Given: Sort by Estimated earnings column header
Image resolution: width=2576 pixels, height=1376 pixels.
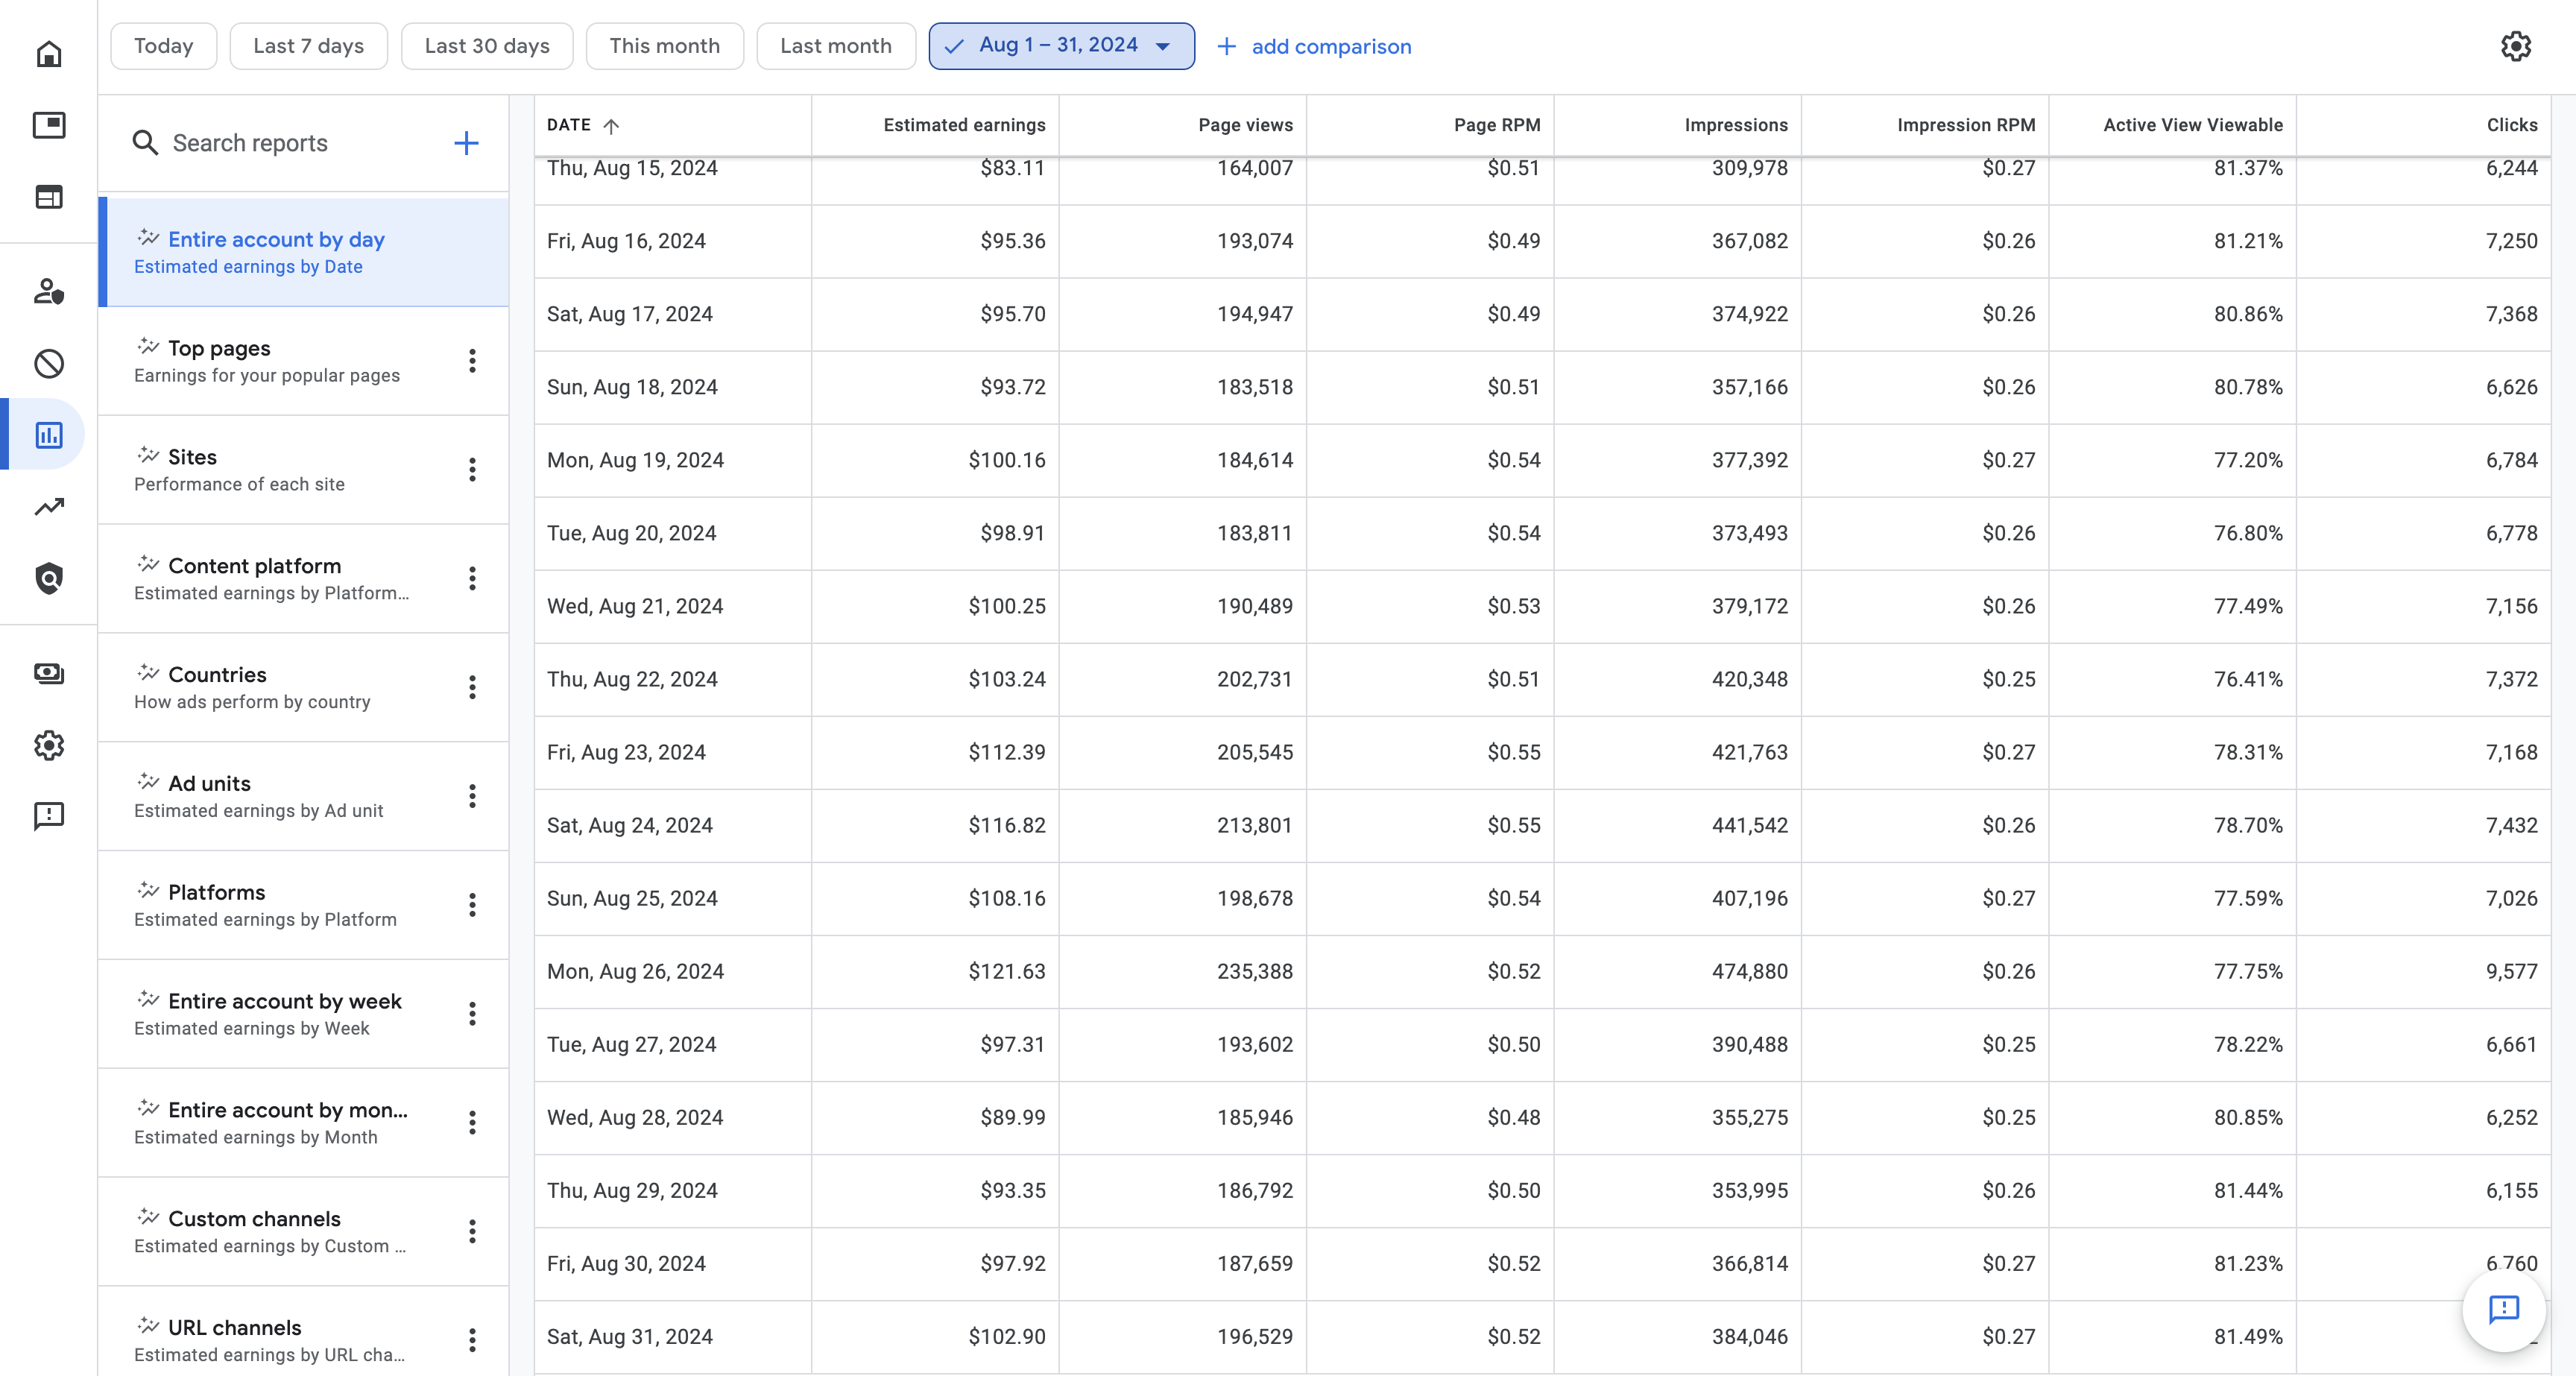Looking at the screenshot, I should coord(964,125).
